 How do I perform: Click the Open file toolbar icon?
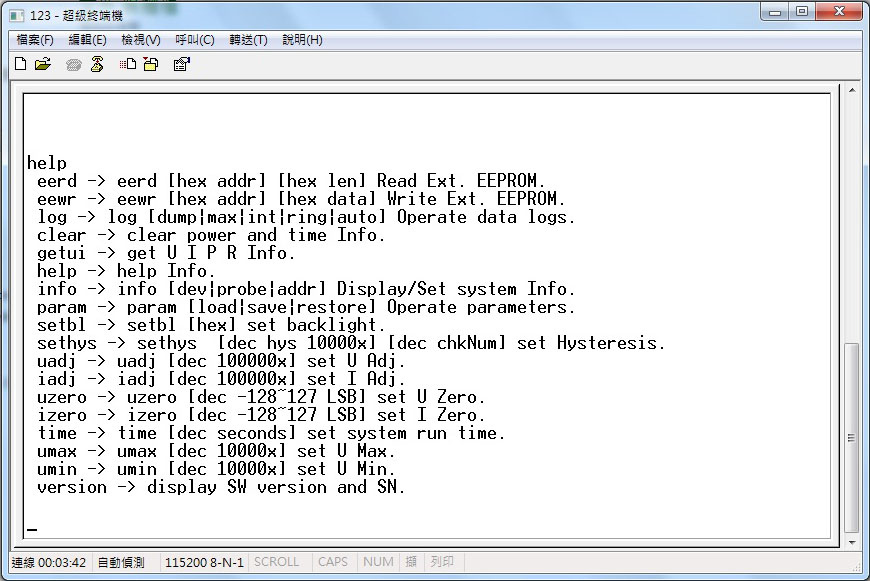(42, 64)
